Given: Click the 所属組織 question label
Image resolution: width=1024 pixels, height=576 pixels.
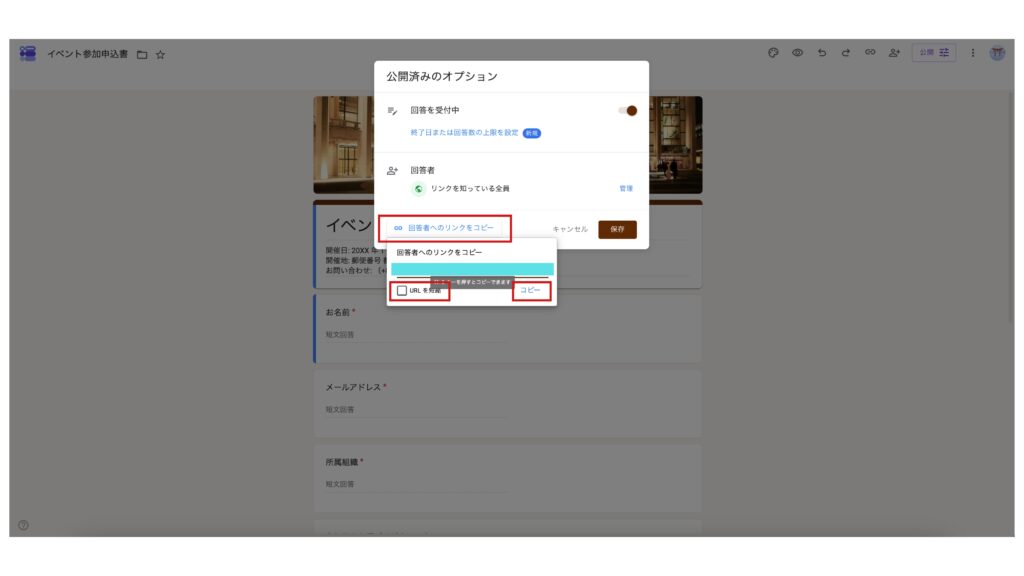Looking at the screenshot, I should tap(342, 462).
